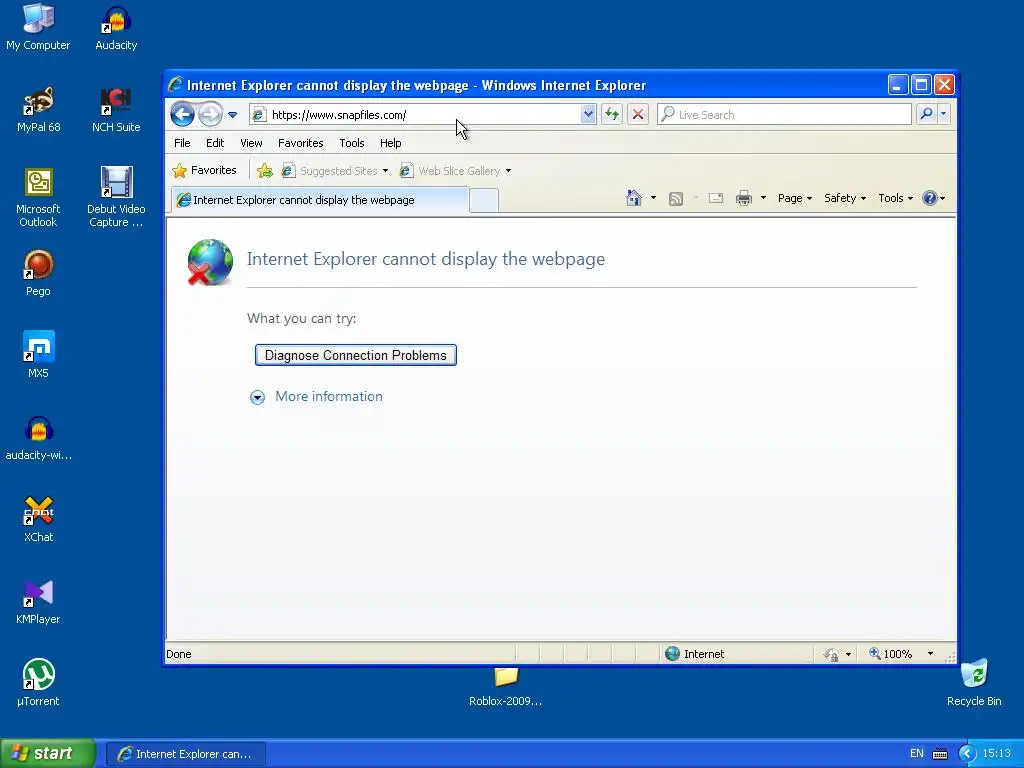The height and width of the screenshot is (768, 1024).
Task: Expand More information section
Action: 317,396
